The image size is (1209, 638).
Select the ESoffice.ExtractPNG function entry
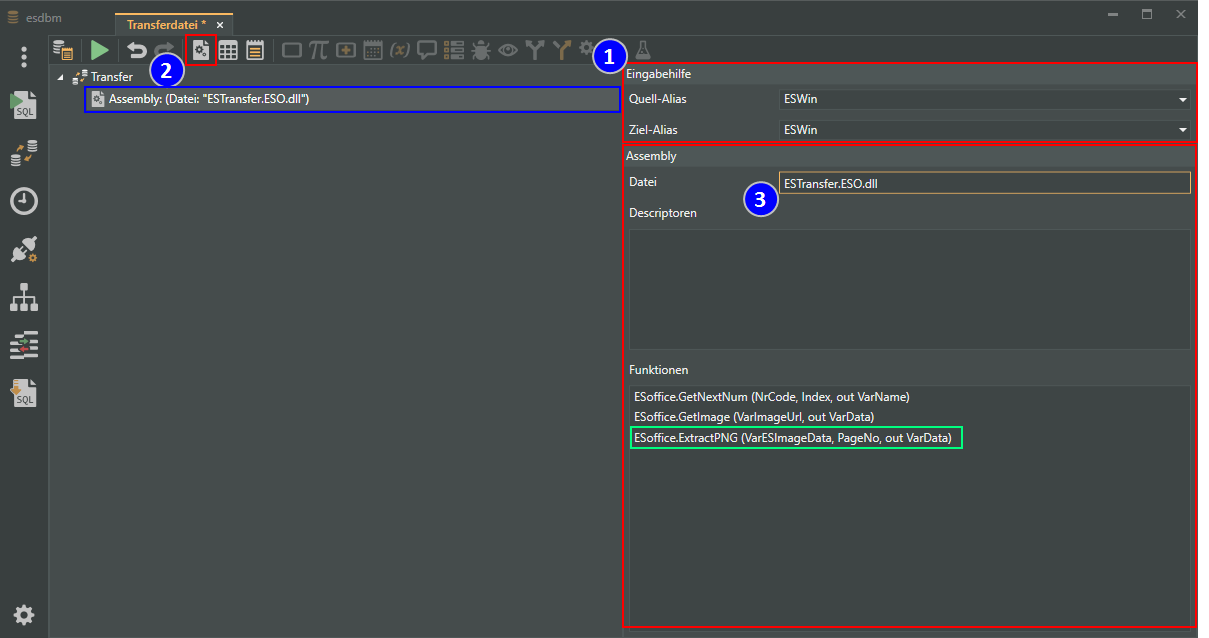(795, 437)
